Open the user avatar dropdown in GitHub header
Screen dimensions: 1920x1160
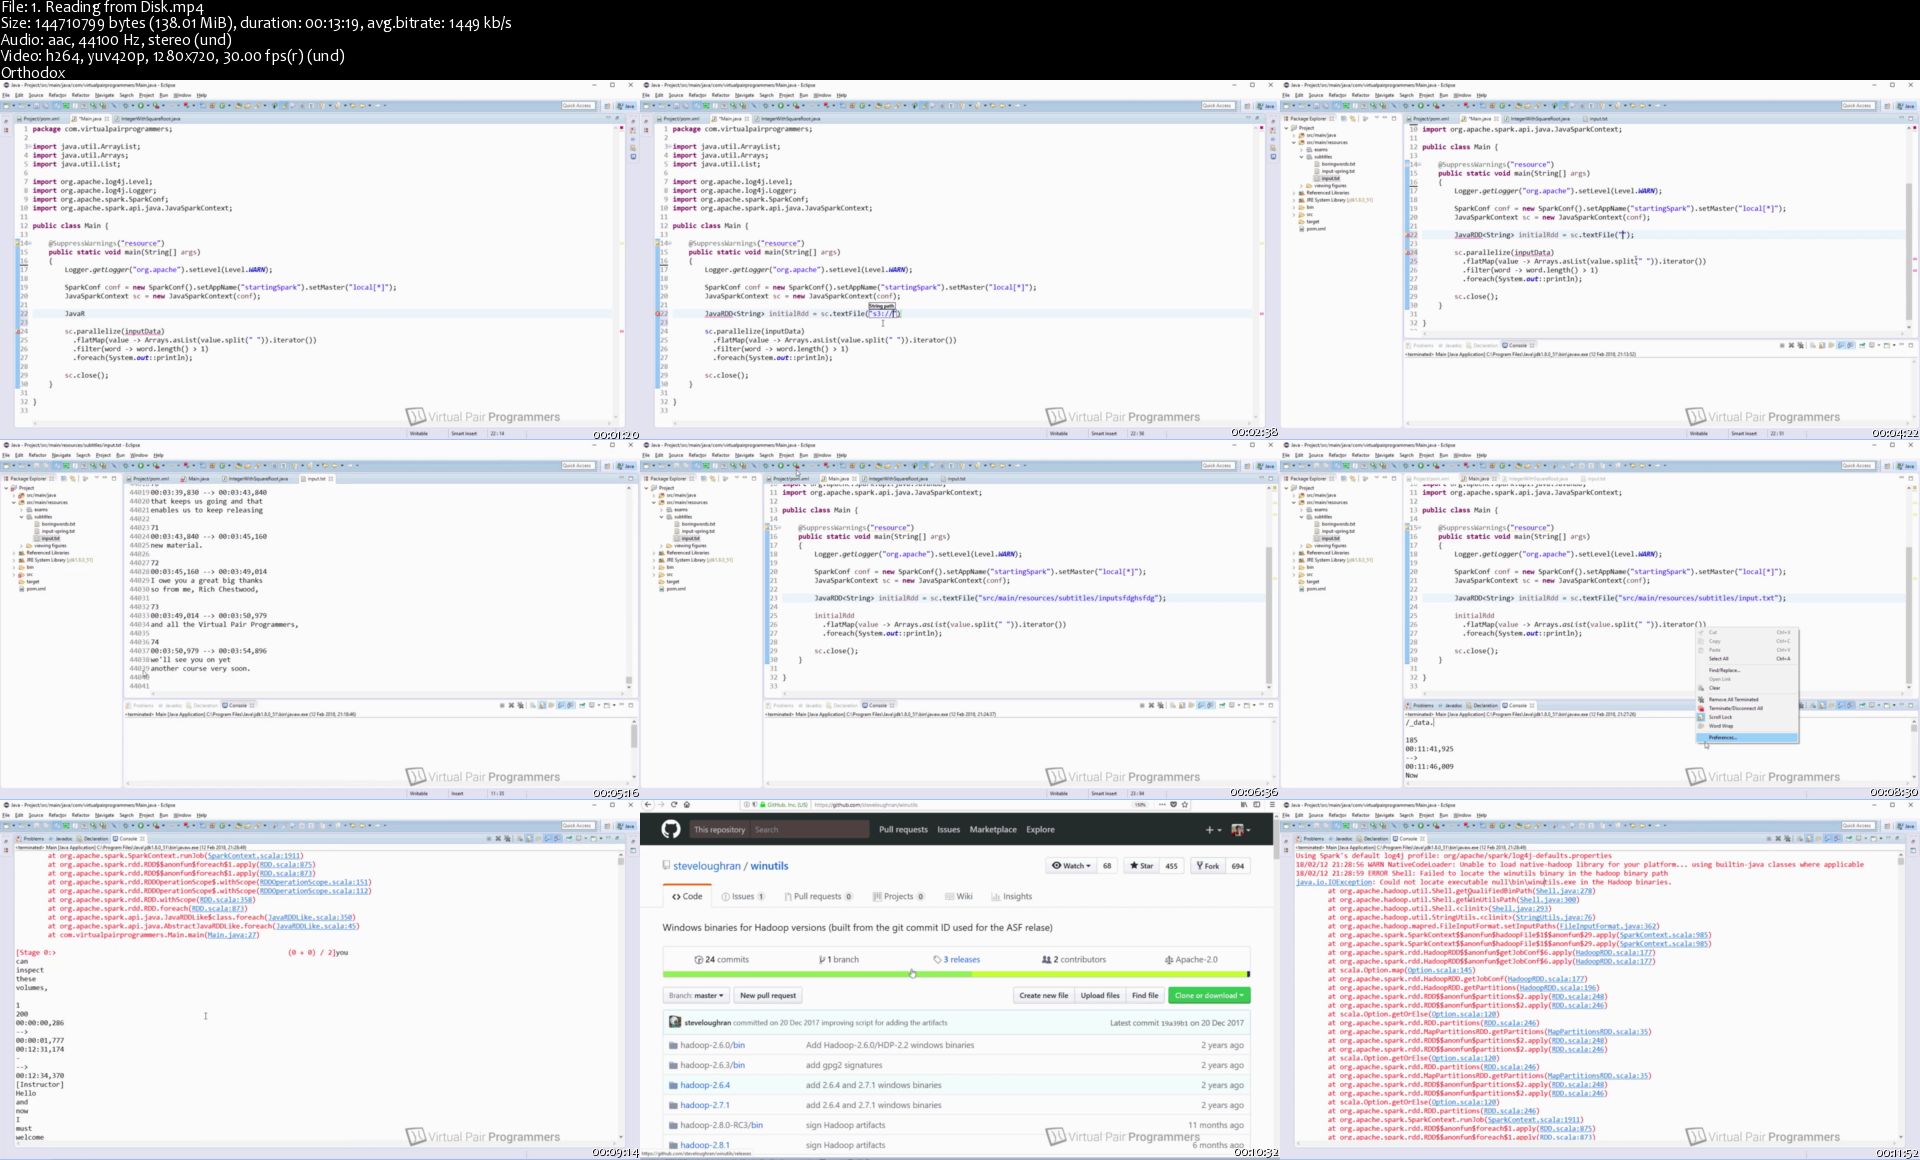click(x=1243, y=829)
